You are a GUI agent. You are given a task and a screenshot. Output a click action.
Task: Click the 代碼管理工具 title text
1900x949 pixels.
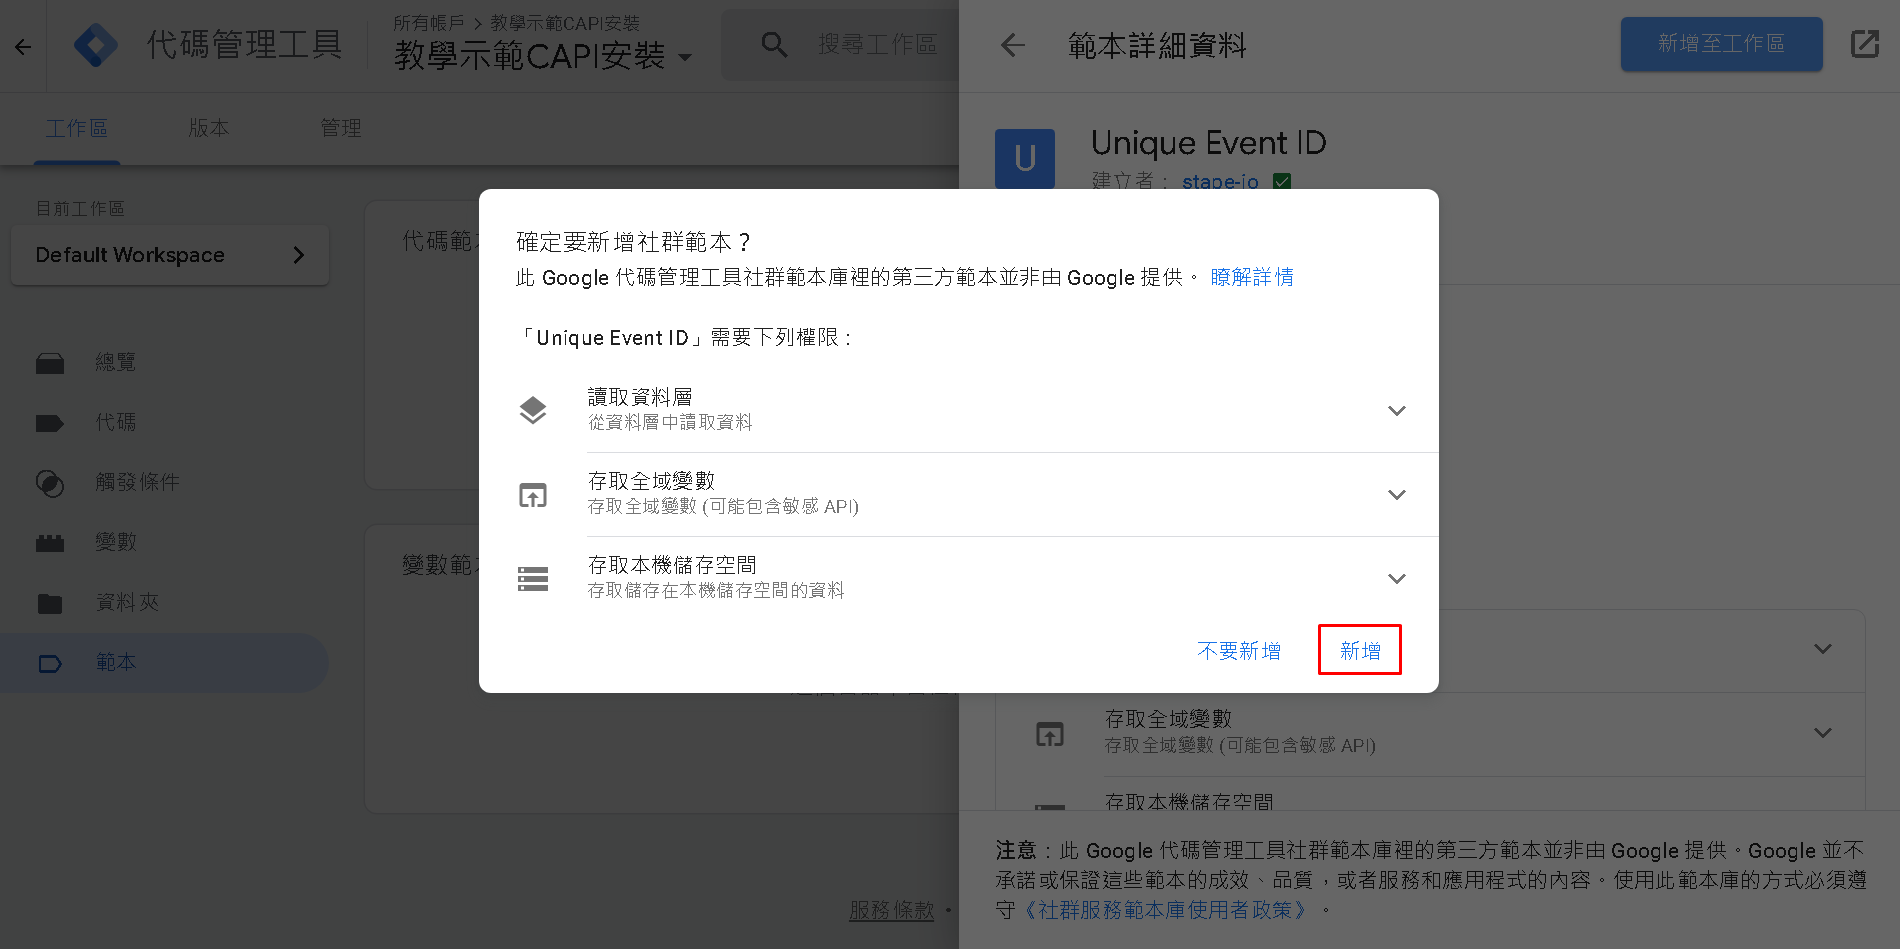click(x=244, y=45)
